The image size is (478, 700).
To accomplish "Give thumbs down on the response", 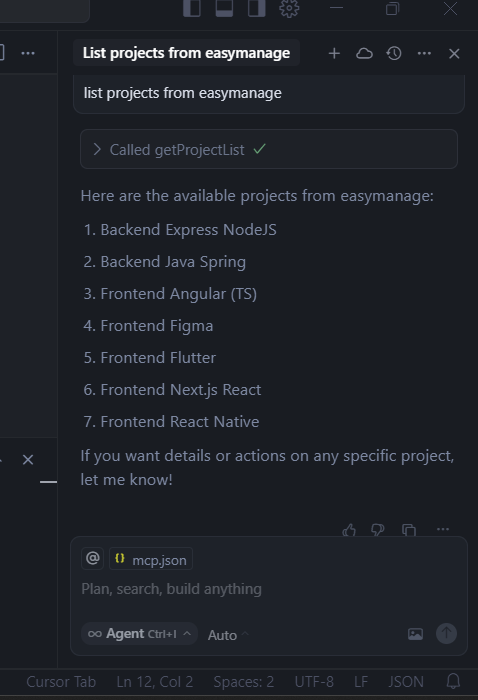I will pyautogui.click(x=378, y=530).
